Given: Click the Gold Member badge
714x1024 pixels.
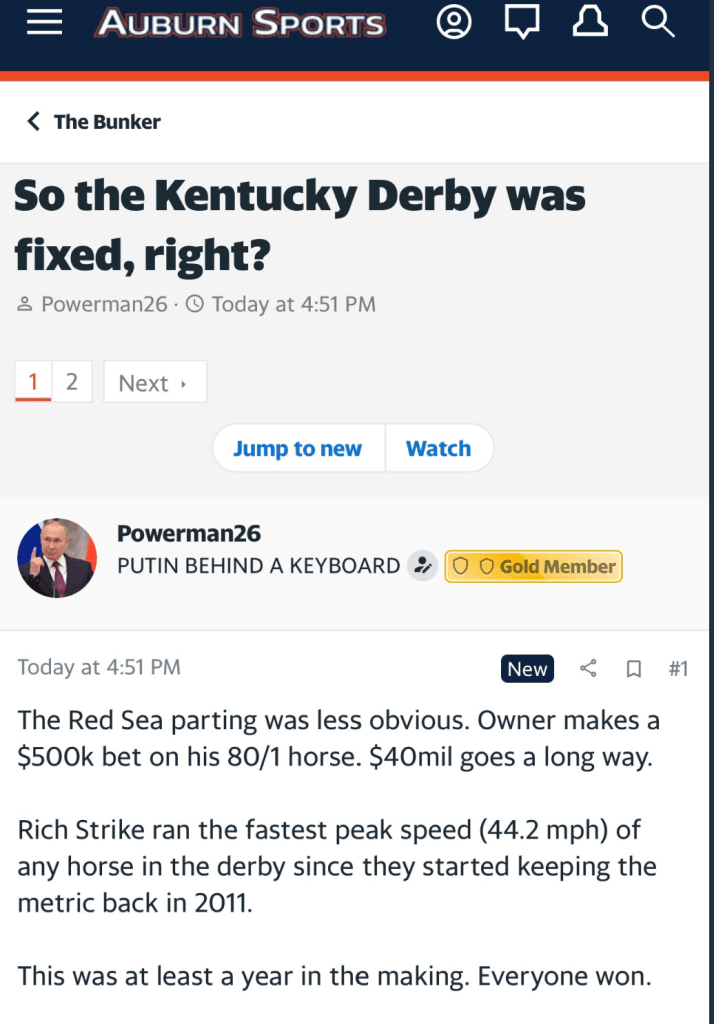Looking at the screenshot, I should [533, 566].
